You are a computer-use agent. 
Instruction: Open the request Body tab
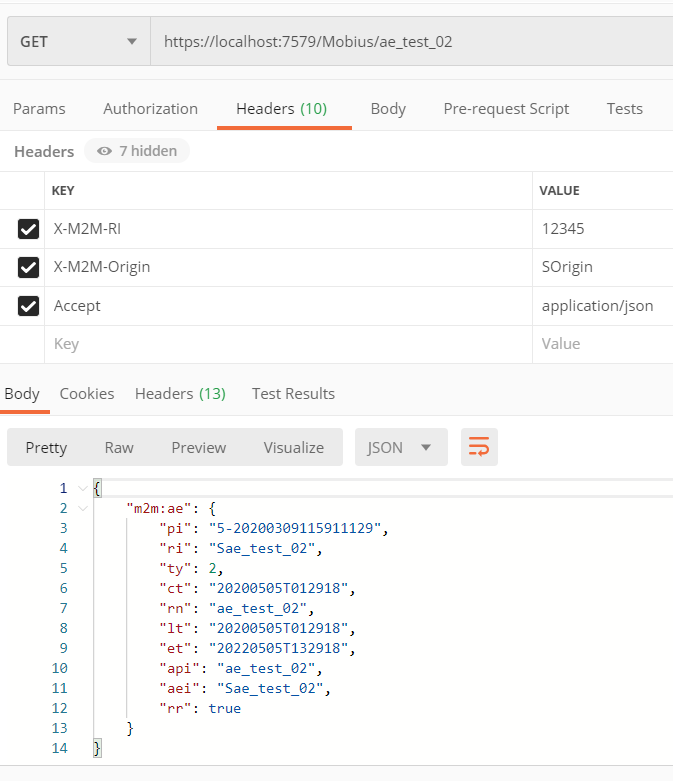387,109
